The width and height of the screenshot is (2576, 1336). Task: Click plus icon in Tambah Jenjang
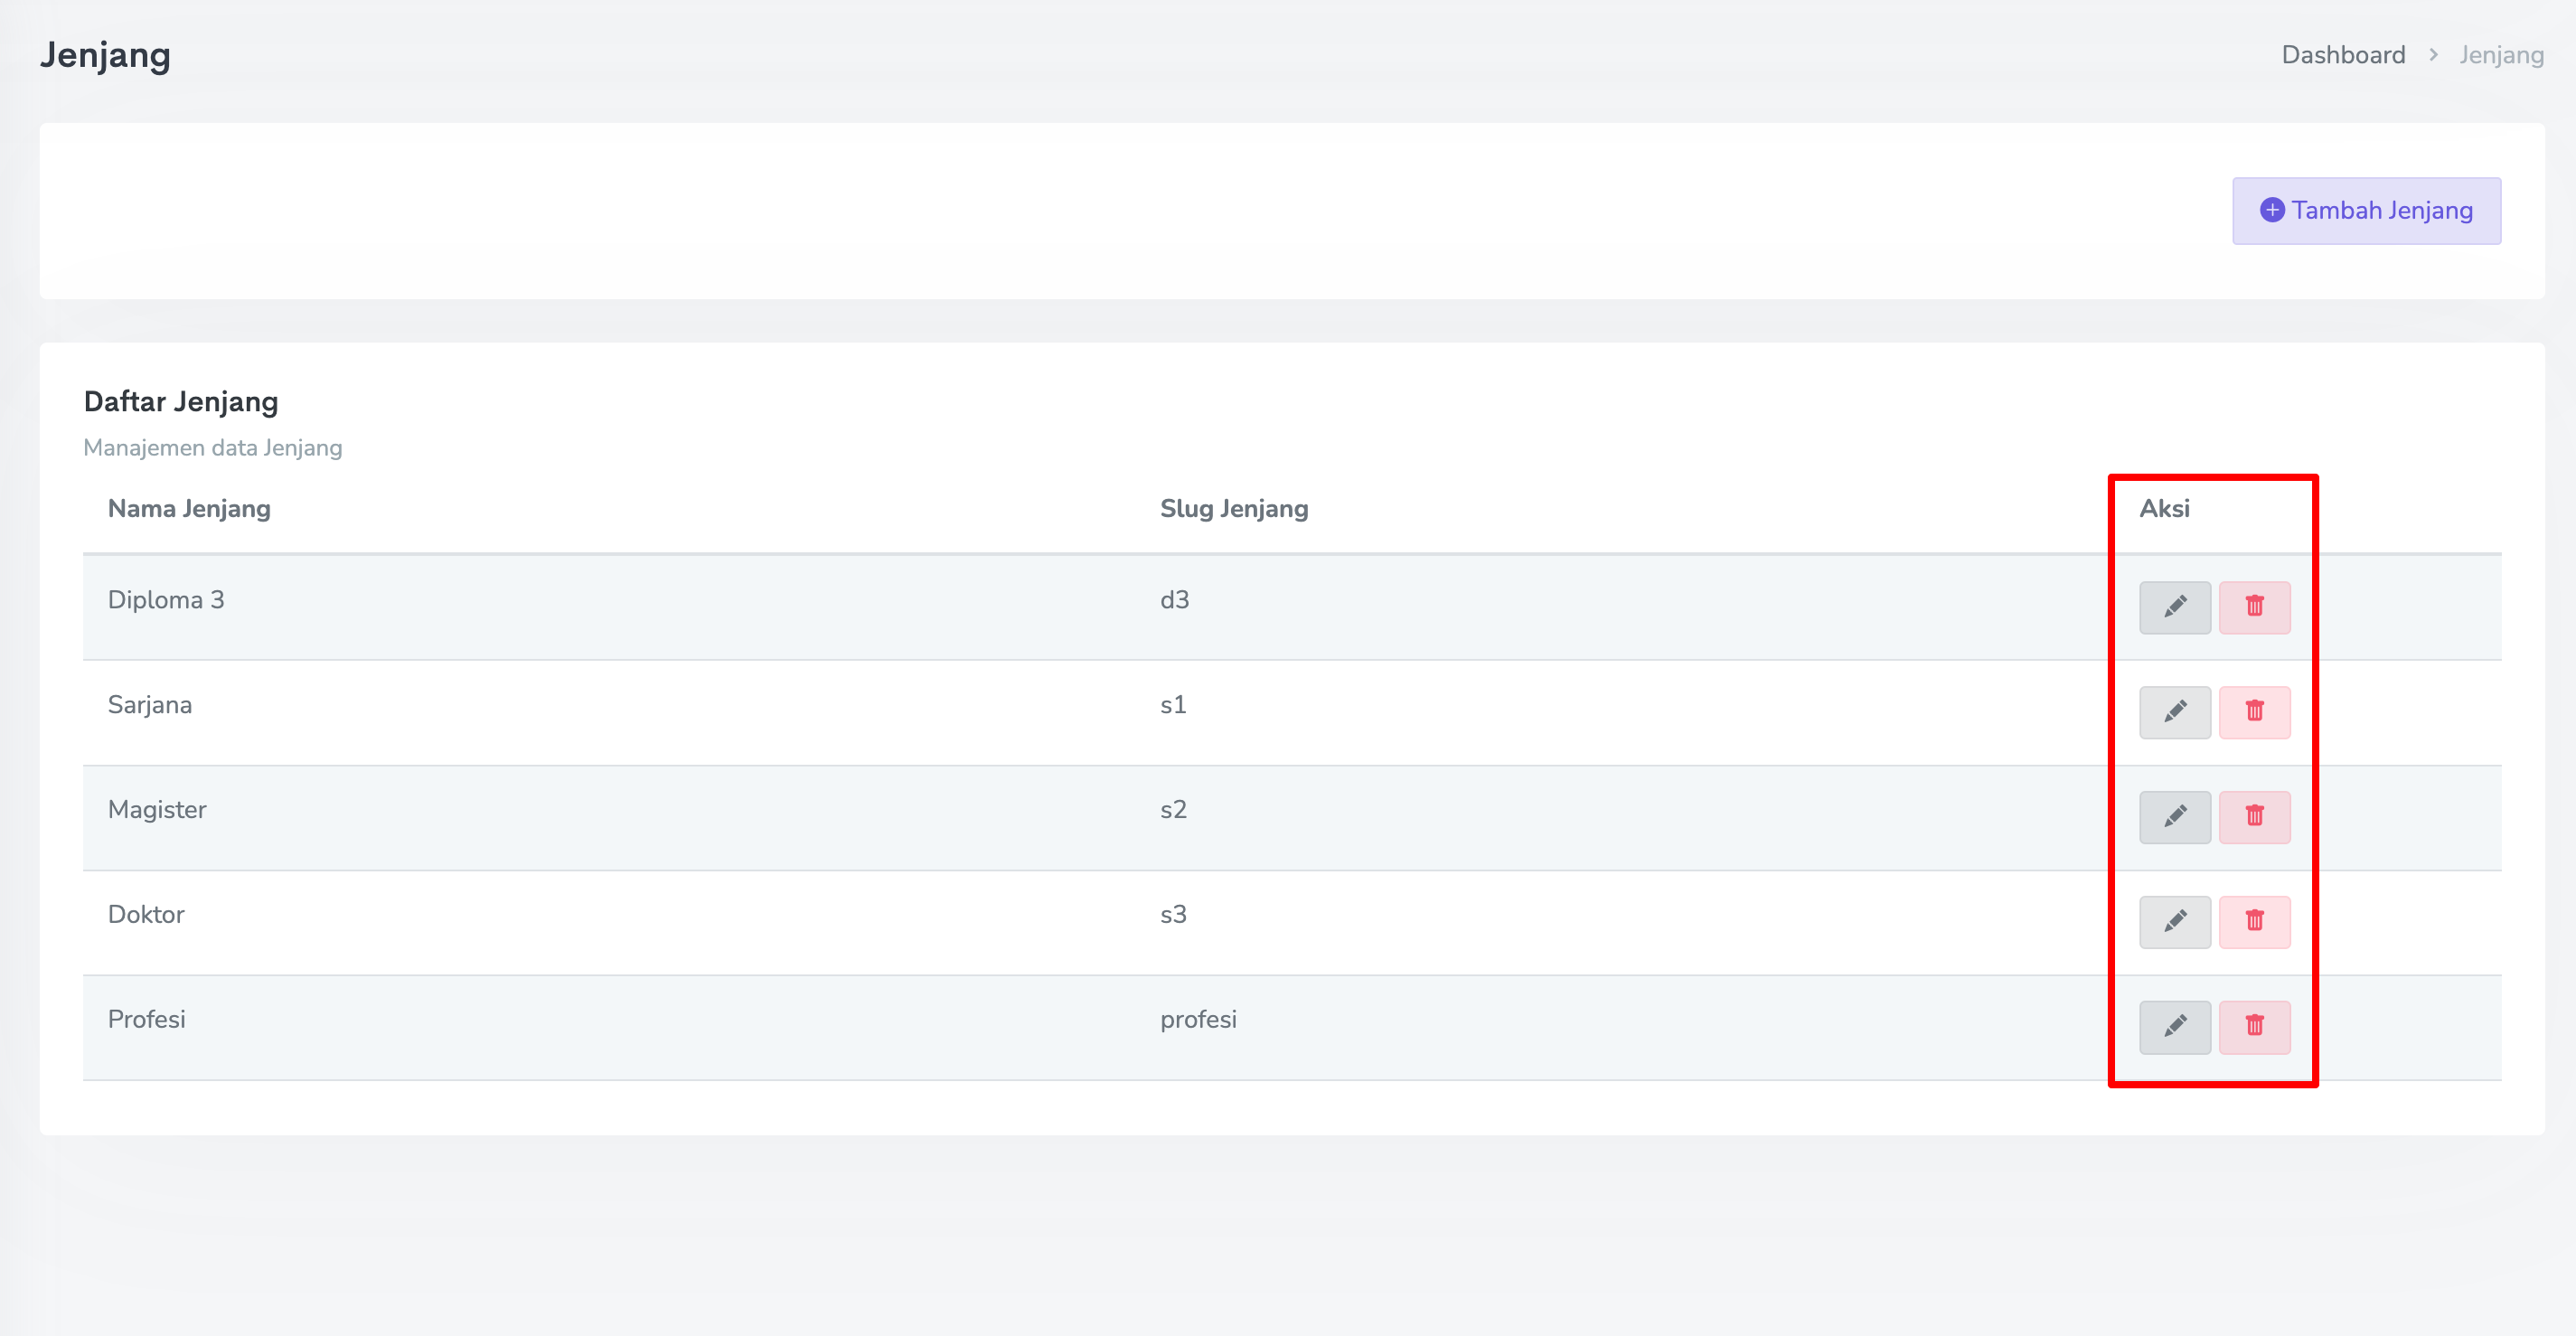(2272, 210)
